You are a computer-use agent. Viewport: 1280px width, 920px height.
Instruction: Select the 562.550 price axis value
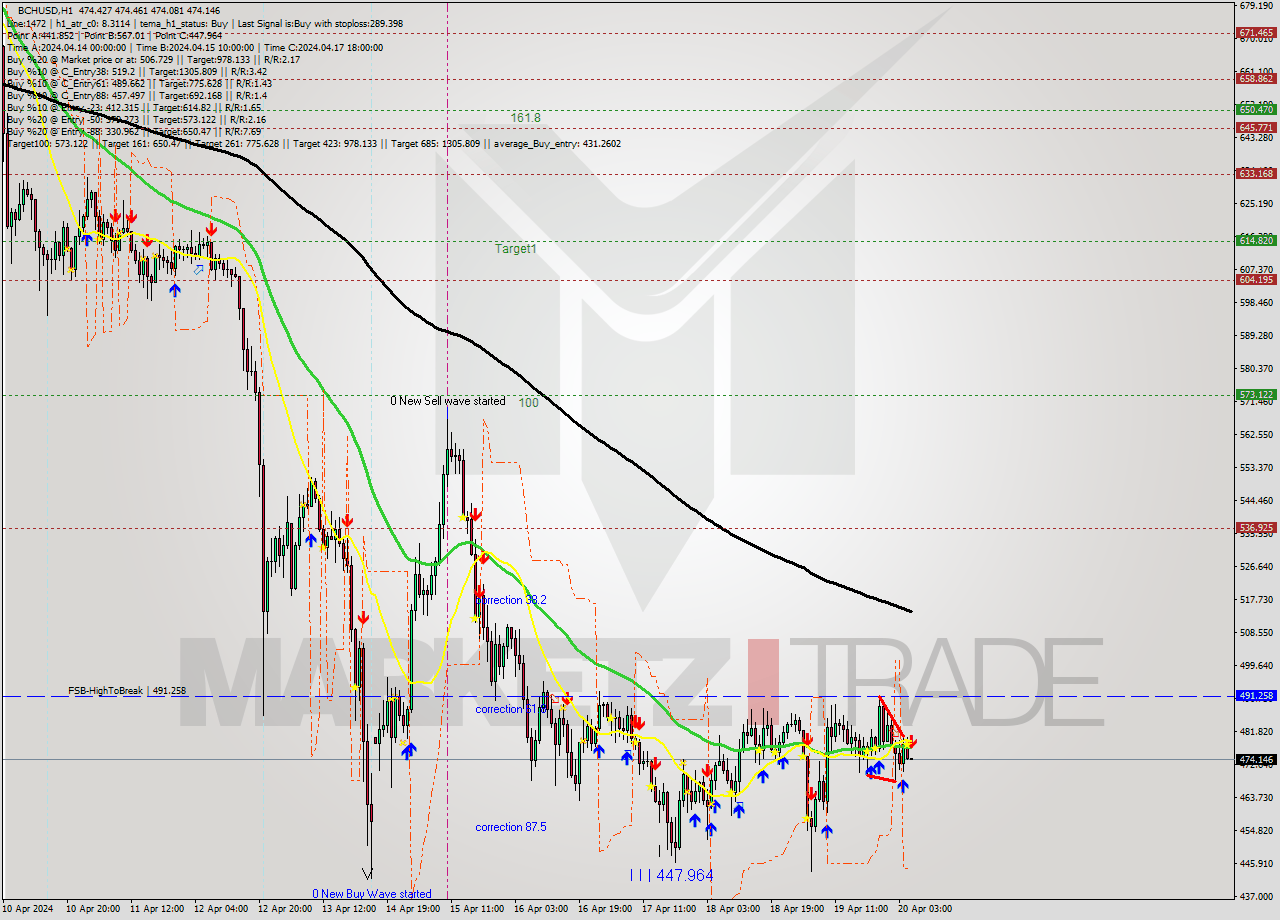1255,435
